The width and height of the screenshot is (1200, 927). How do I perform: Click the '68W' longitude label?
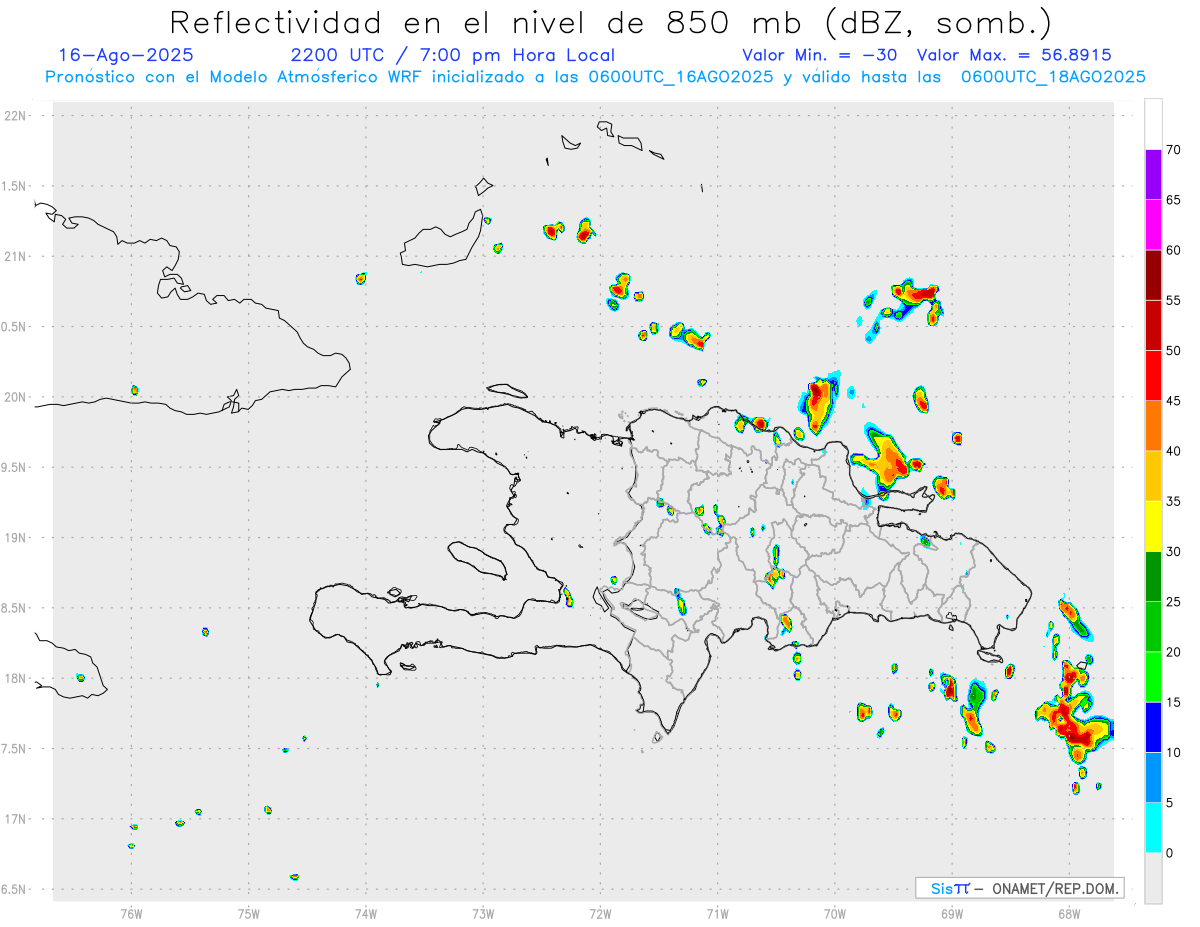click(x=1069, y=913)
